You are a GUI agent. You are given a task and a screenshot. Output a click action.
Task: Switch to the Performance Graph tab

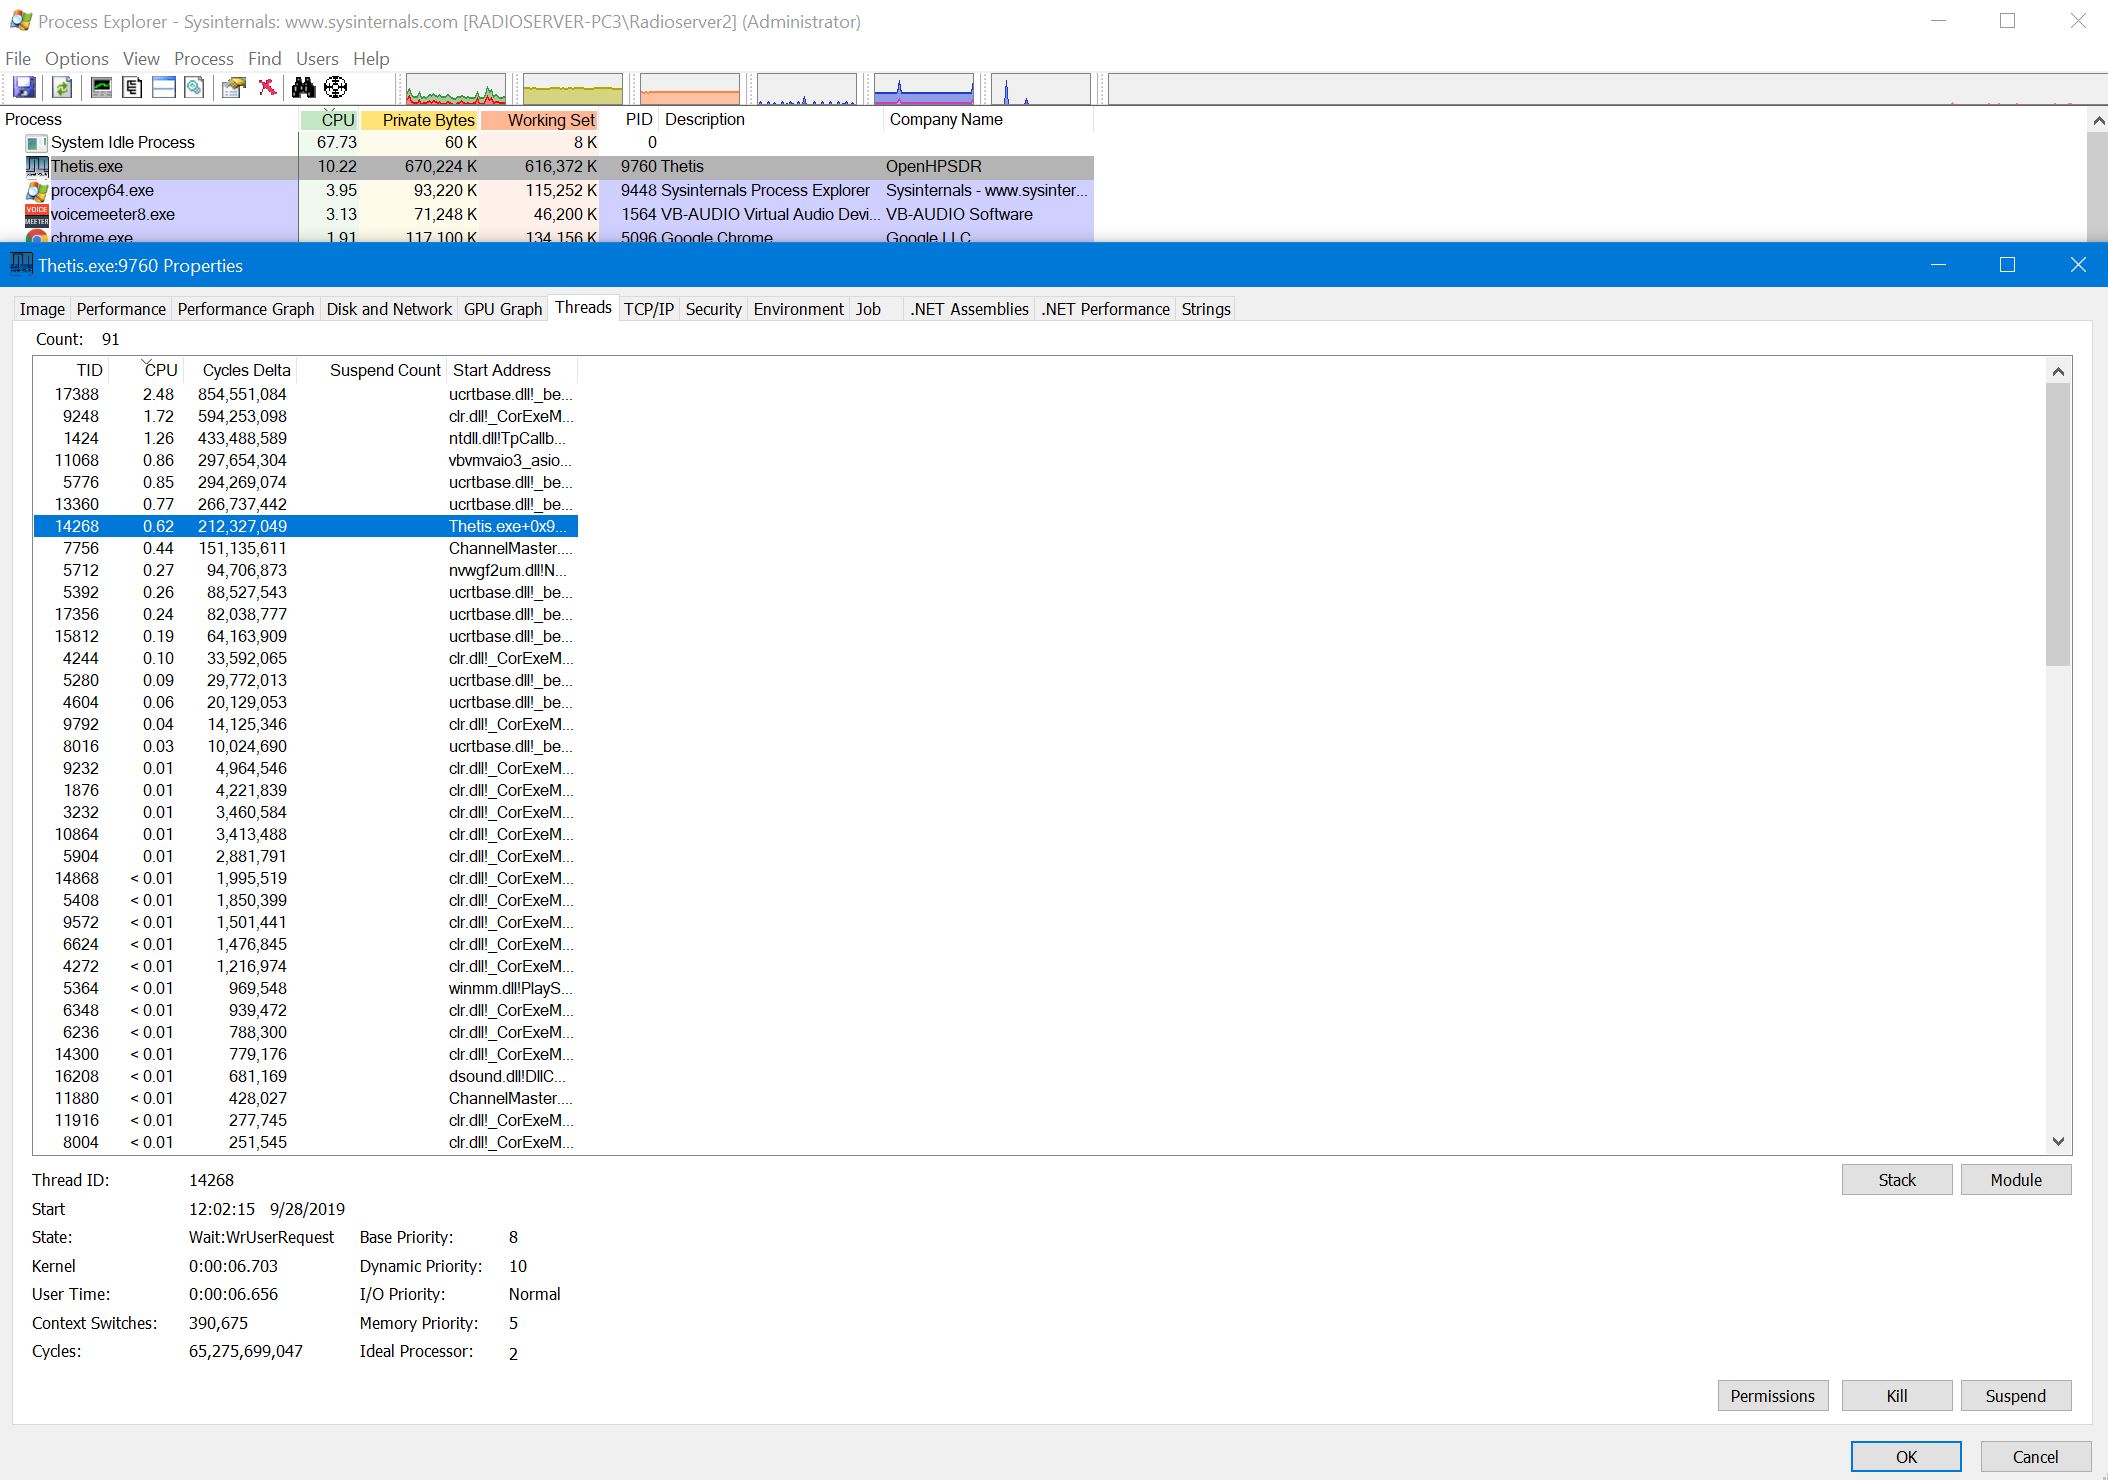pos(246,309)
